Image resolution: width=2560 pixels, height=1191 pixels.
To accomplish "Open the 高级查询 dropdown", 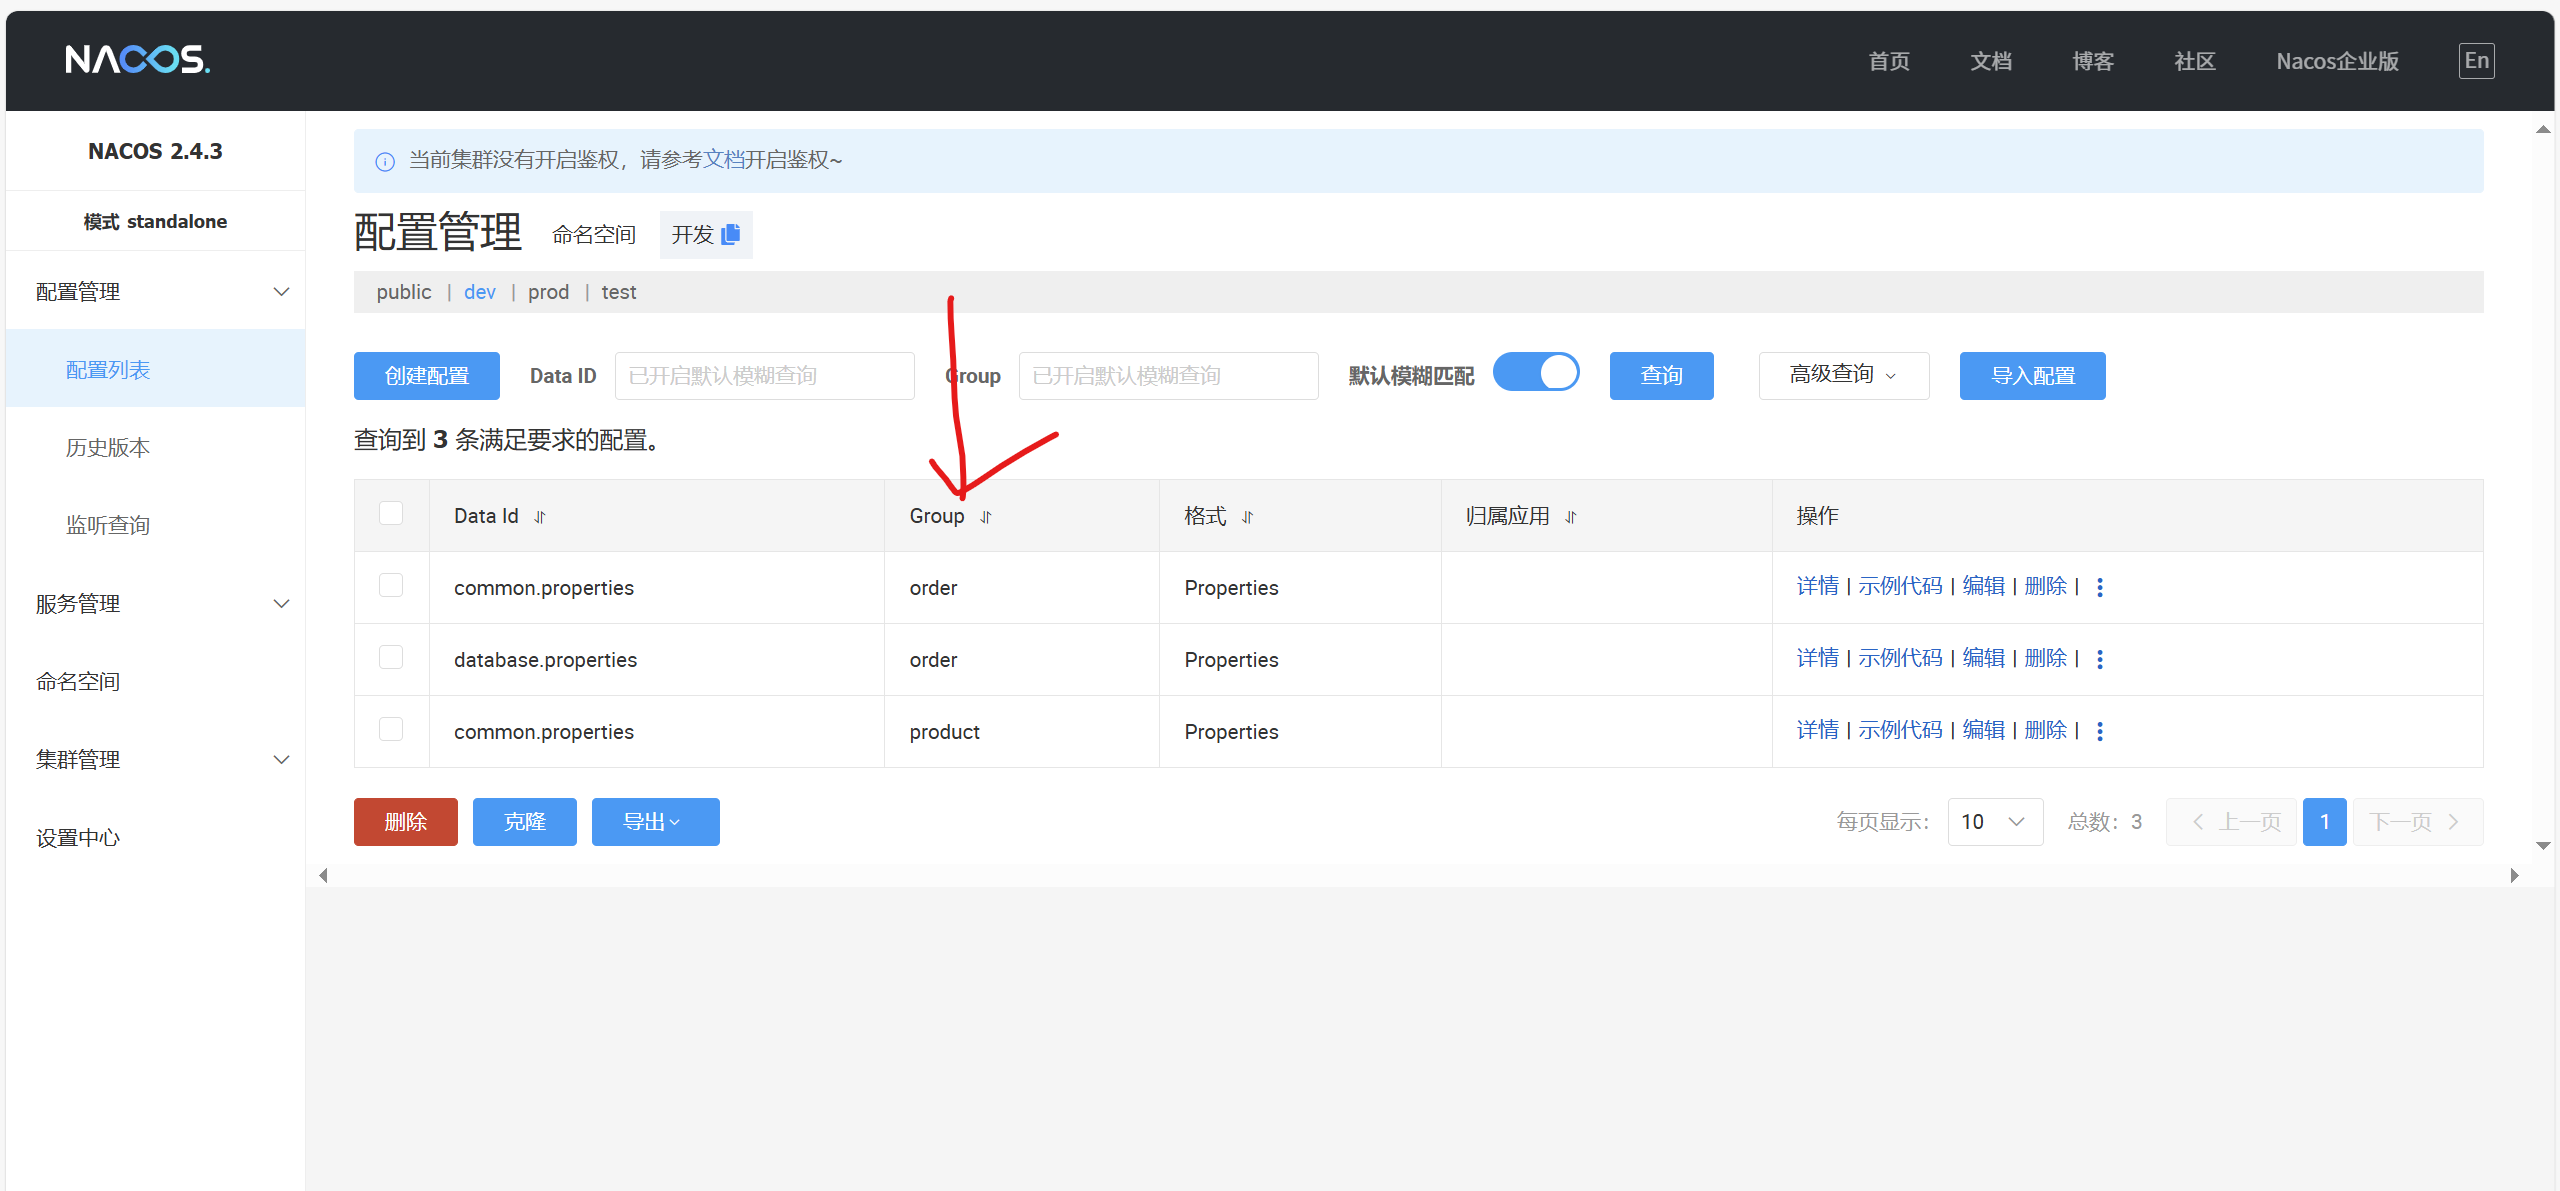I will [1843, 375].
